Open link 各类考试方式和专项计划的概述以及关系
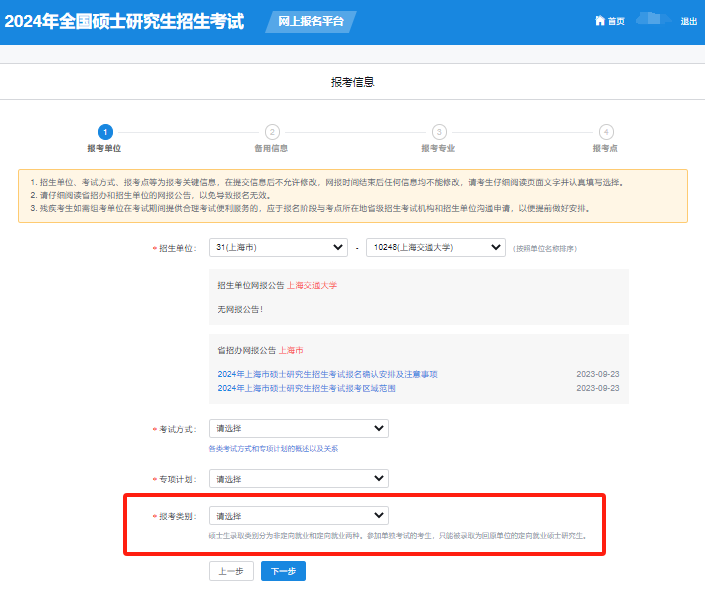 (273, 449)
